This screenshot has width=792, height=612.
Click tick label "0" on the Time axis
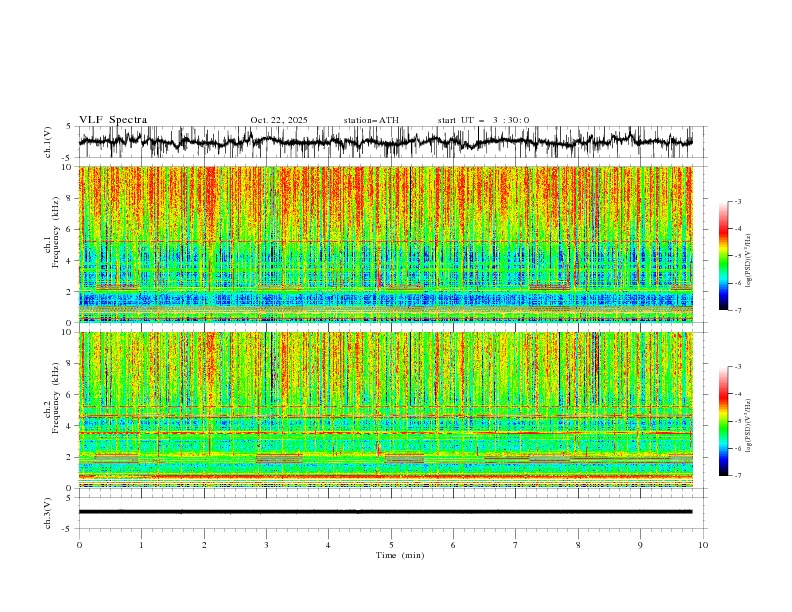pyautogui.click(x=79, y=545)
